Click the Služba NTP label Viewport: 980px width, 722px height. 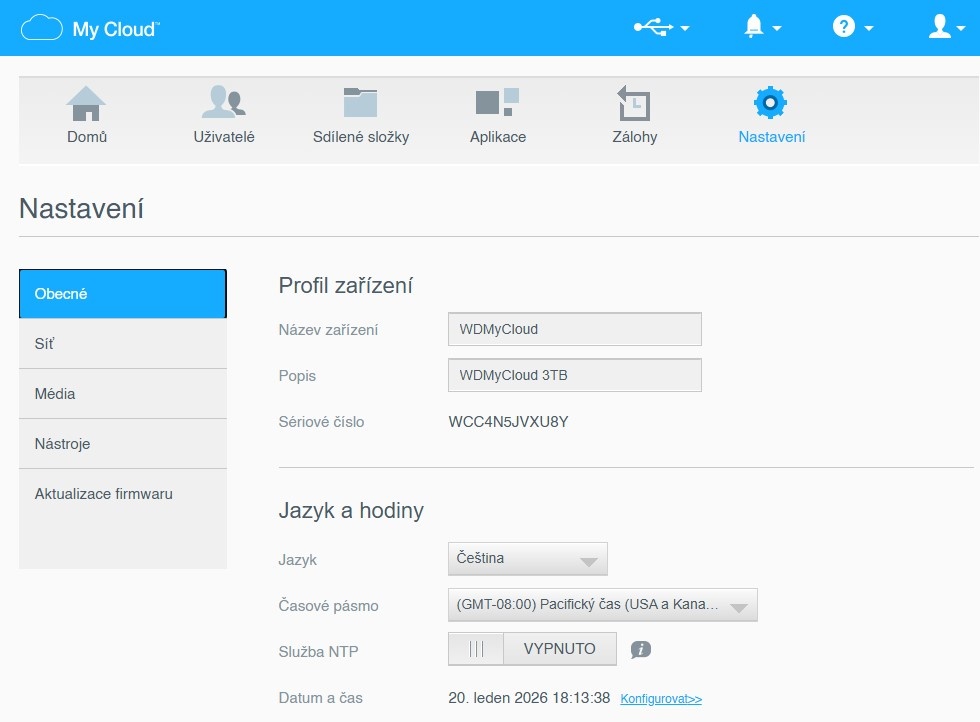click(318, 651)
